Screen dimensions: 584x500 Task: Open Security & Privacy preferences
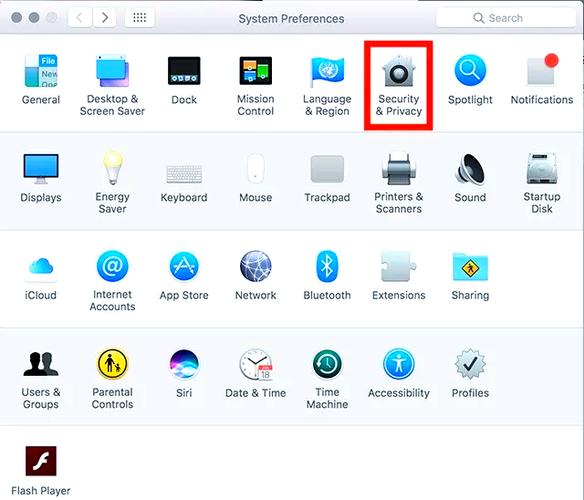399,86
